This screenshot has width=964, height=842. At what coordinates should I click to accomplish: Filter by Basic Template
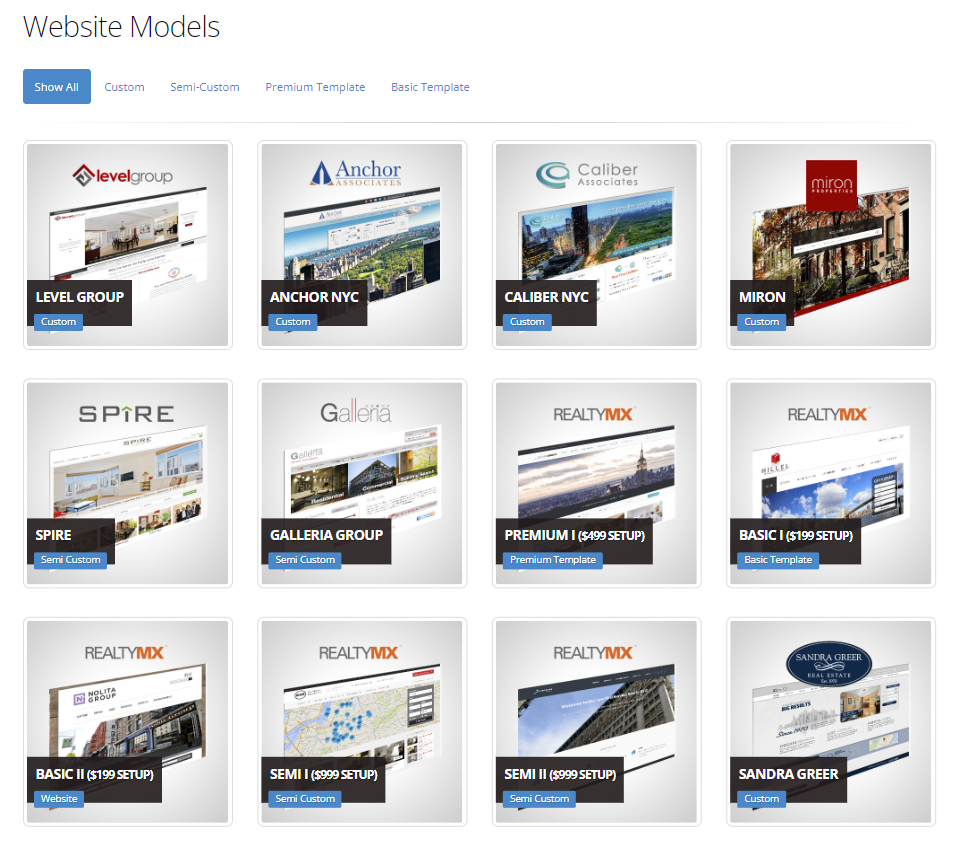pos(430,87)
